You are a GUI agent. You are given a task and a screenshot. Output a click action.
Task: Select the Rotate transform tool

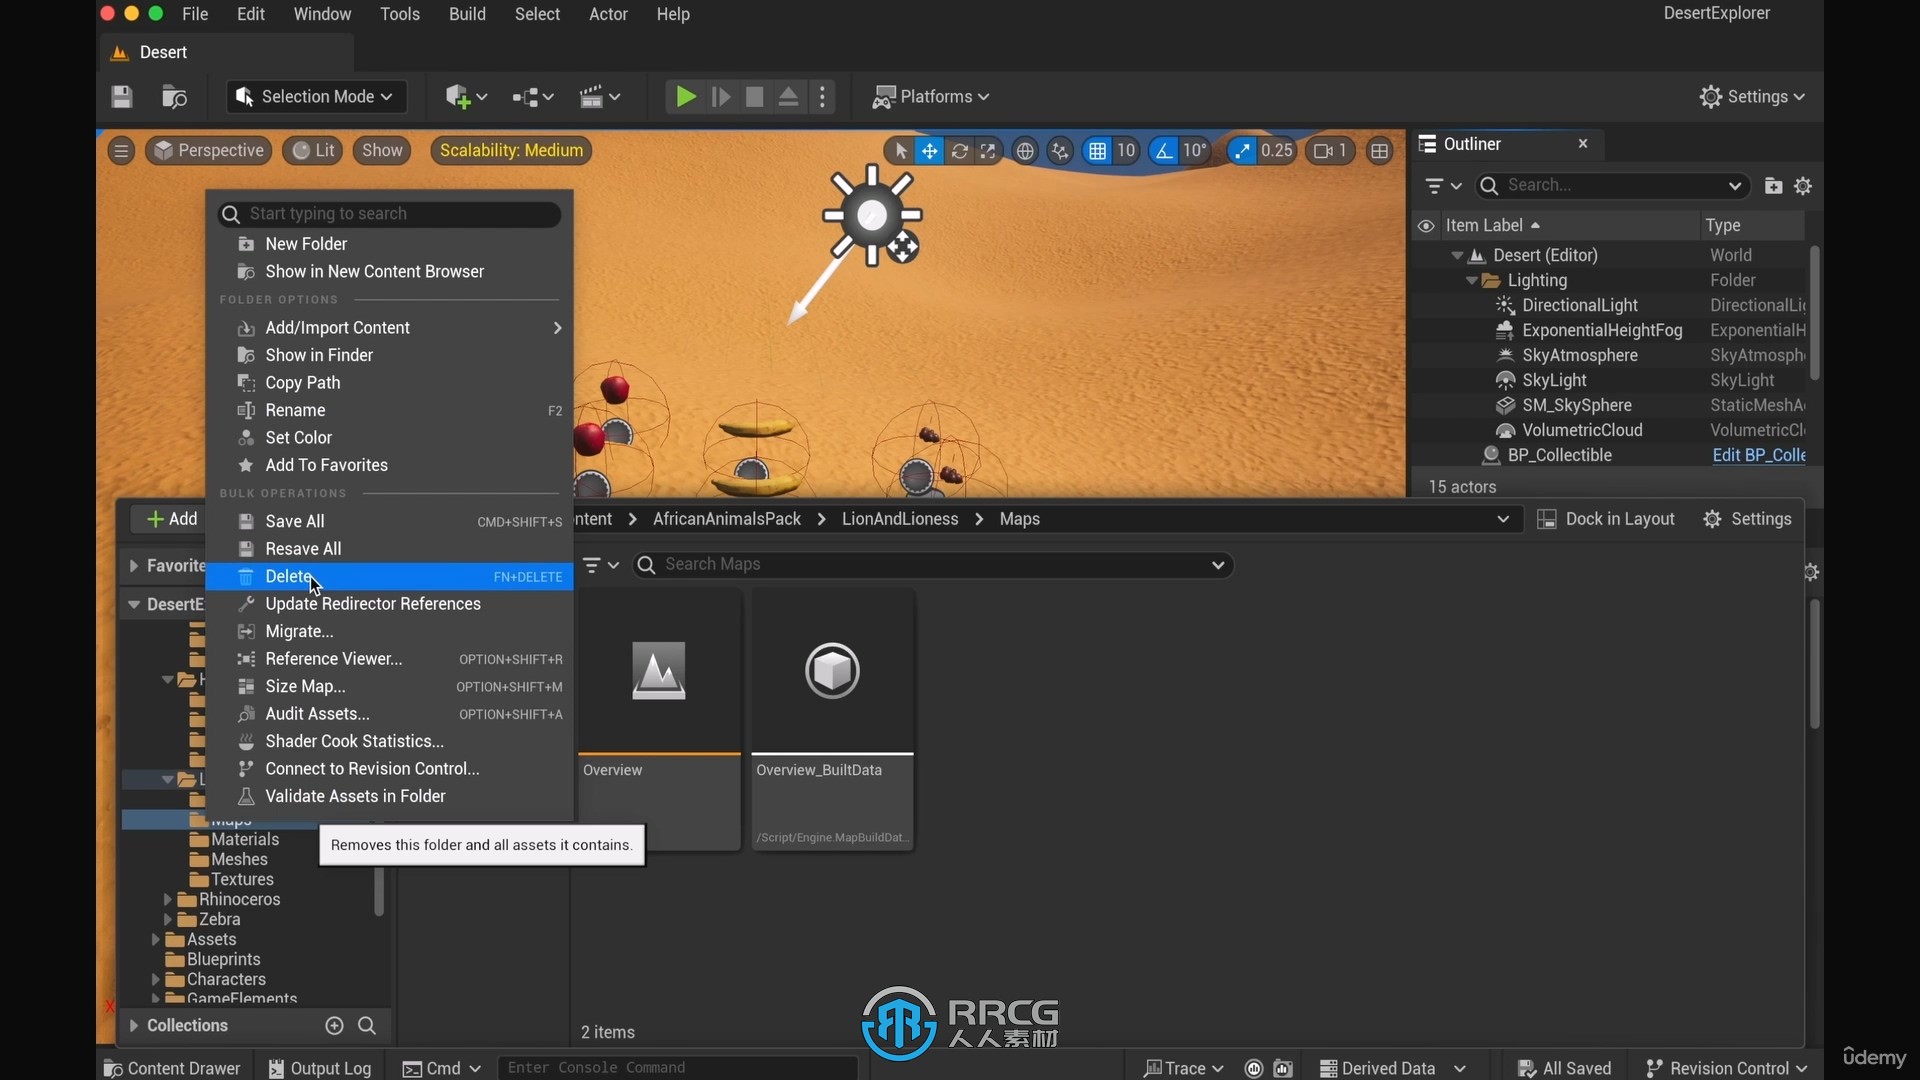point(960,151)
